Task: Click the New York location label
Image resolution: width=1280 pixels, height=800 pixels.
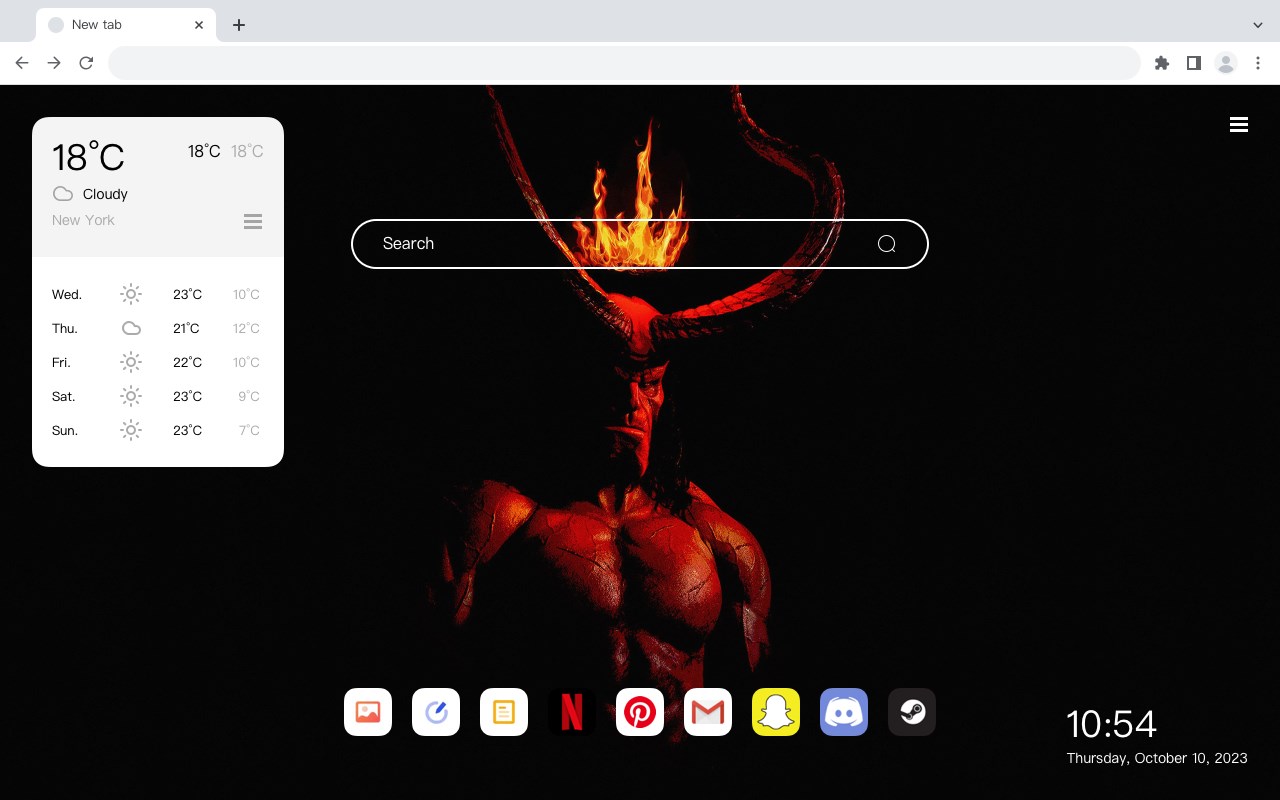Action: click(83, 220)
